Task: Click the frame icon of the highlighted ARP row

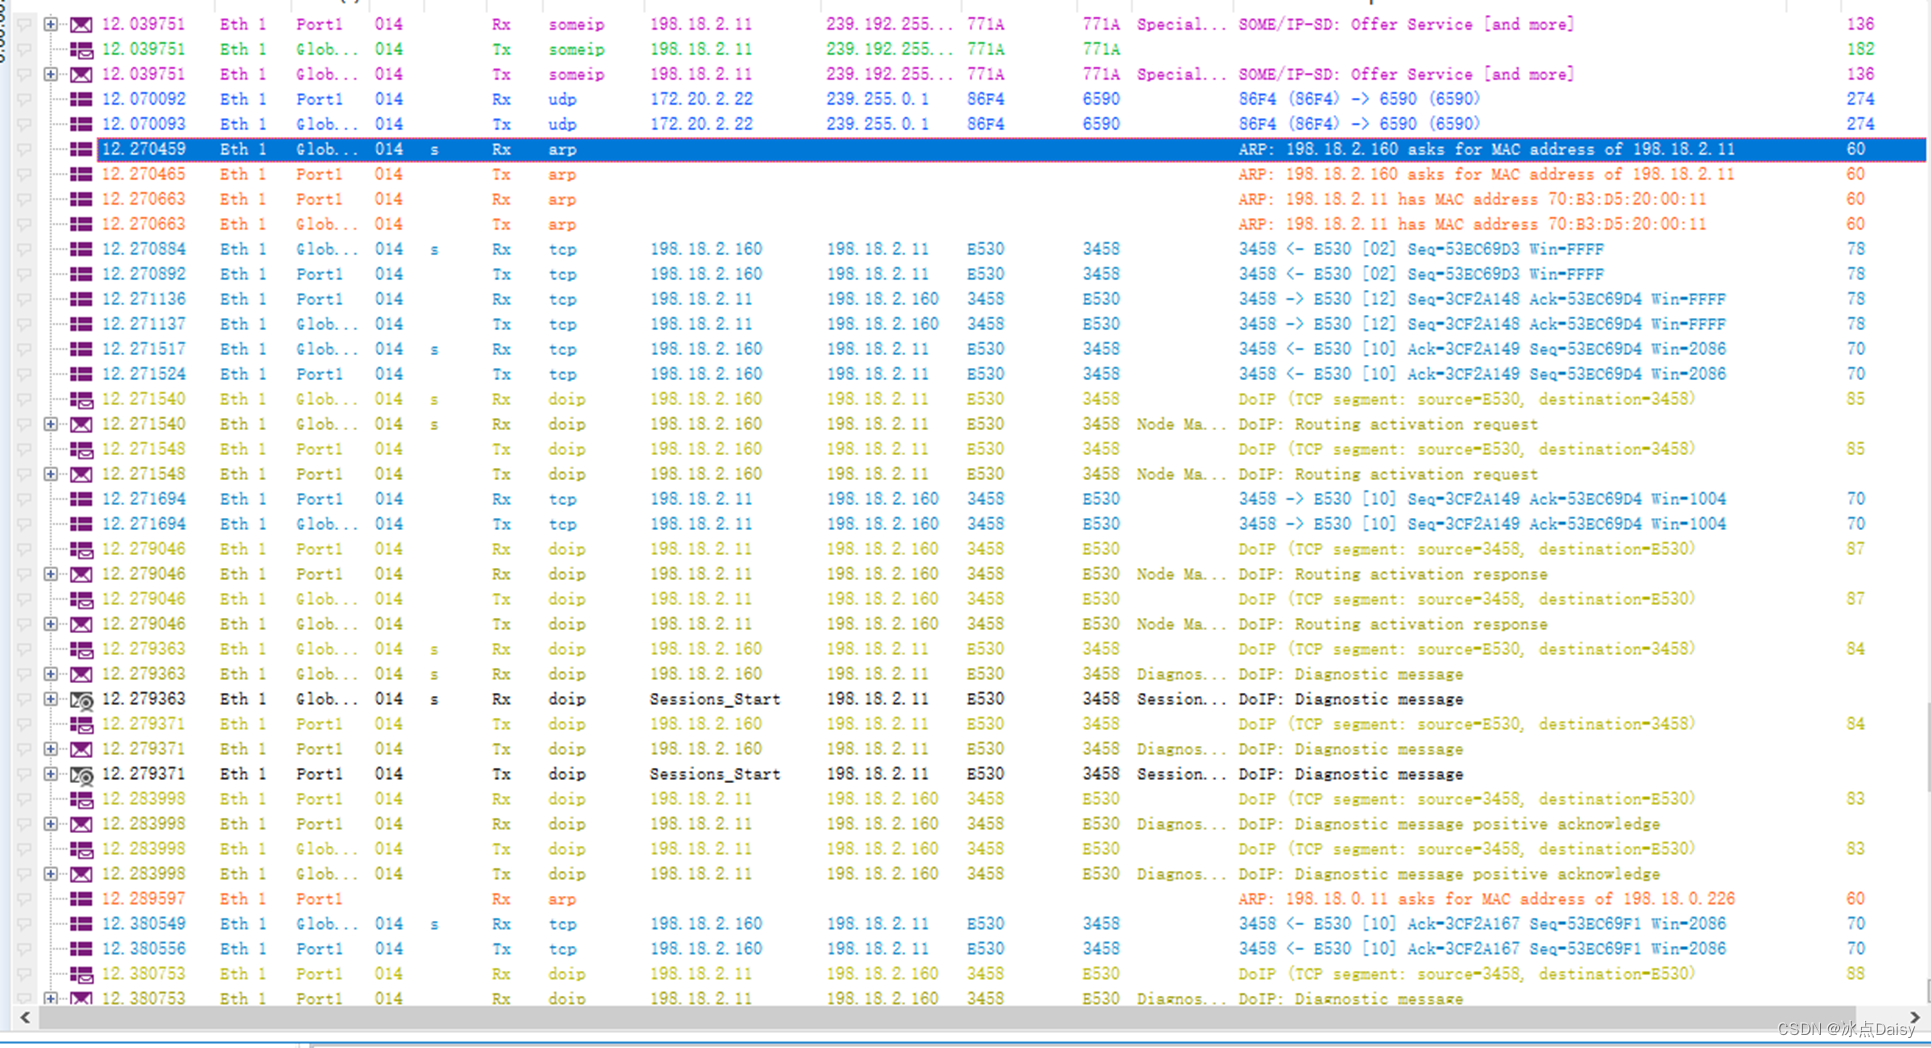Action: coord(81,149)
